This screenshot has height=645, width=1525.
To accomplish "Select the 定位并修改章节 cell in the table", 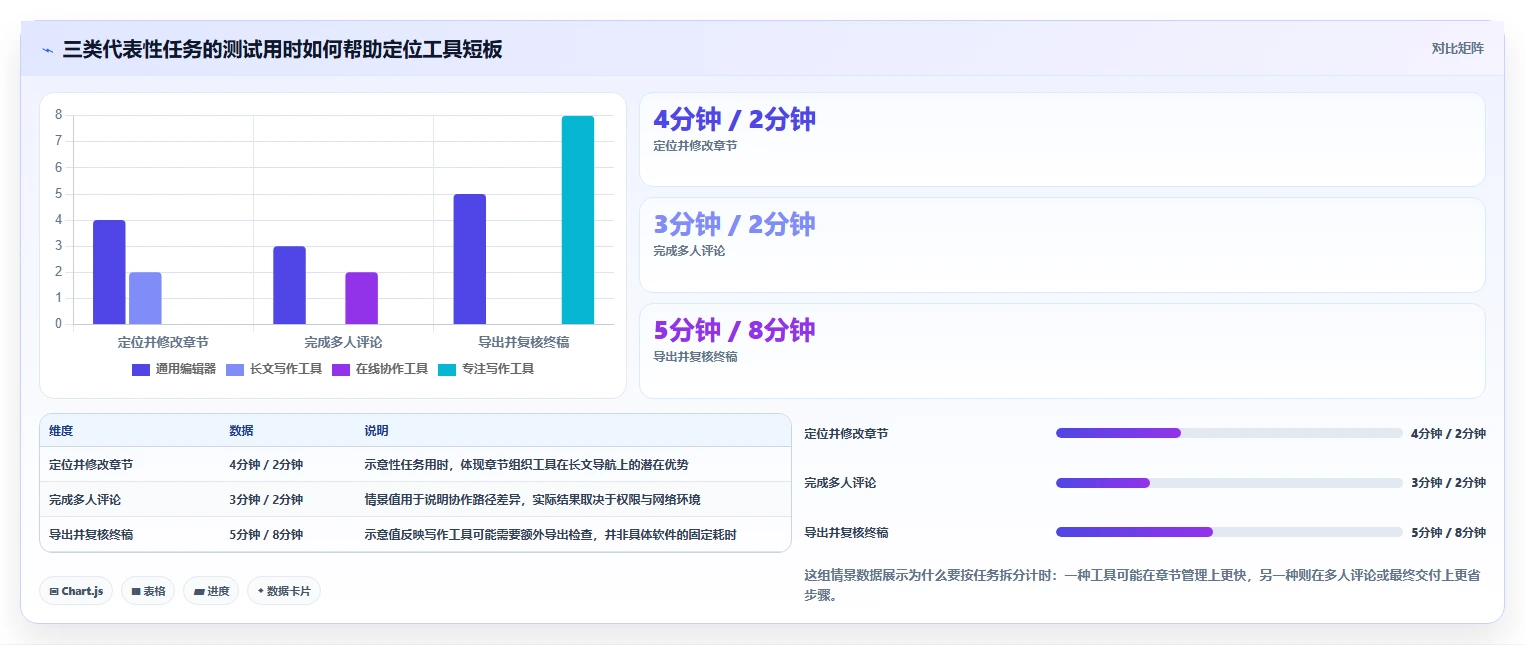I will point(91,464).
